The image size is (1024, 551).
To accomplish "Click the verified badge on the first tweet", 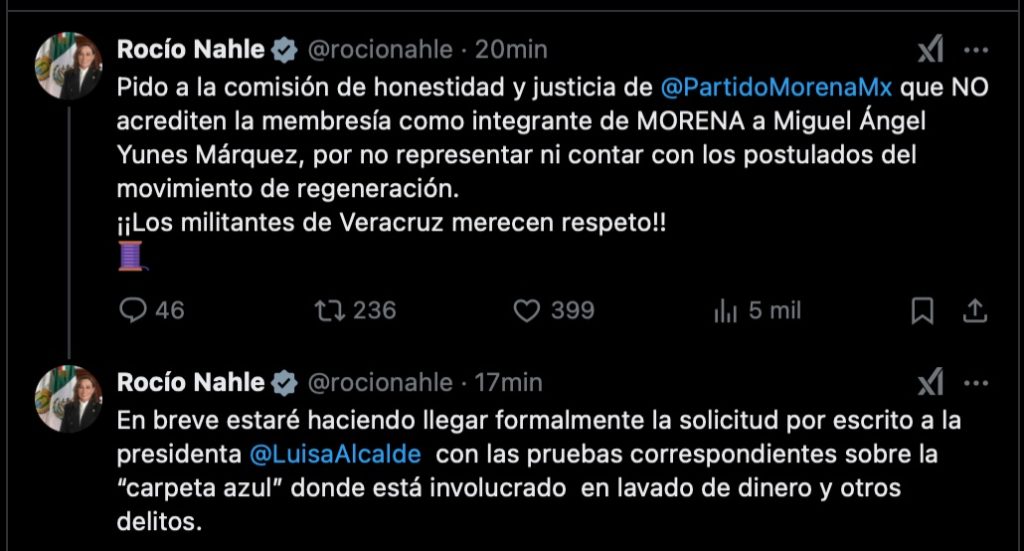I will click(x=285, y=49).
